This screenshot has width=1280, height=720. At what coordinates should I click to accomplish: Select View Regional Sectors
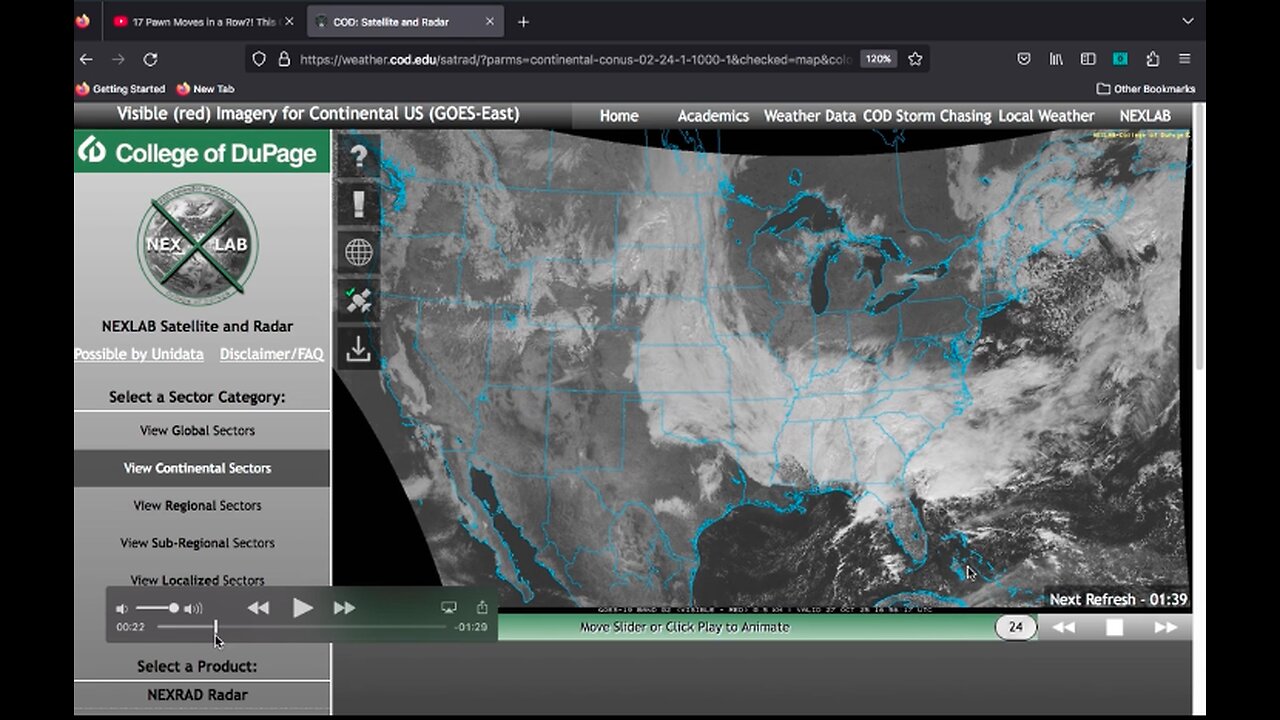click(x=202, y=505)
